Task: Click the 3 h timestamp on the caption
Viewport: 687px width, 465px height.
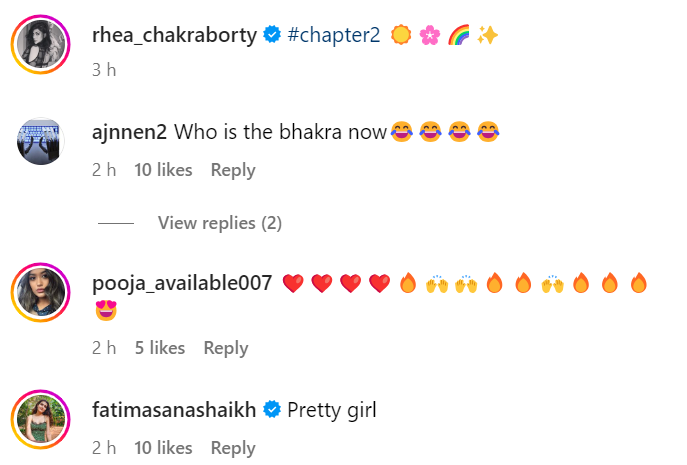Action: (x=104, y=70)
